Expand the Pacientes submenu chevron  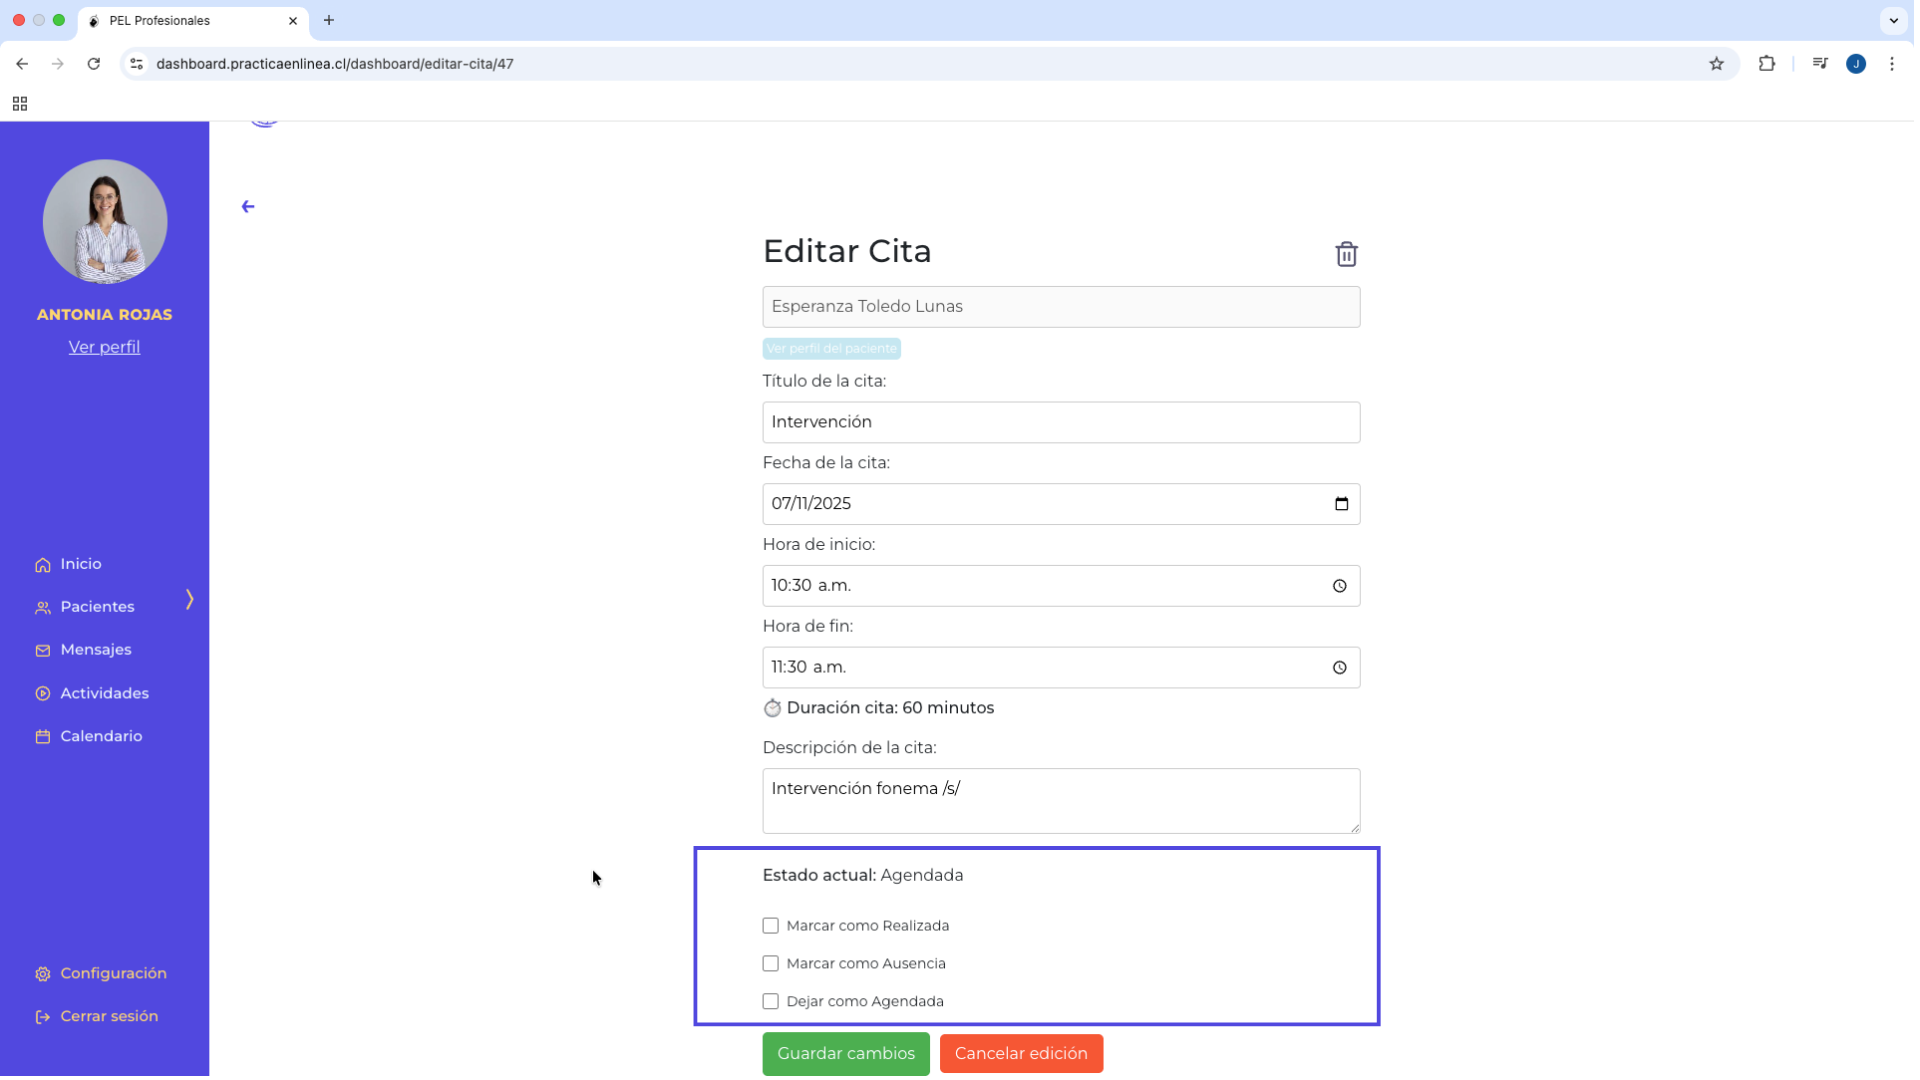pos(190,600)
